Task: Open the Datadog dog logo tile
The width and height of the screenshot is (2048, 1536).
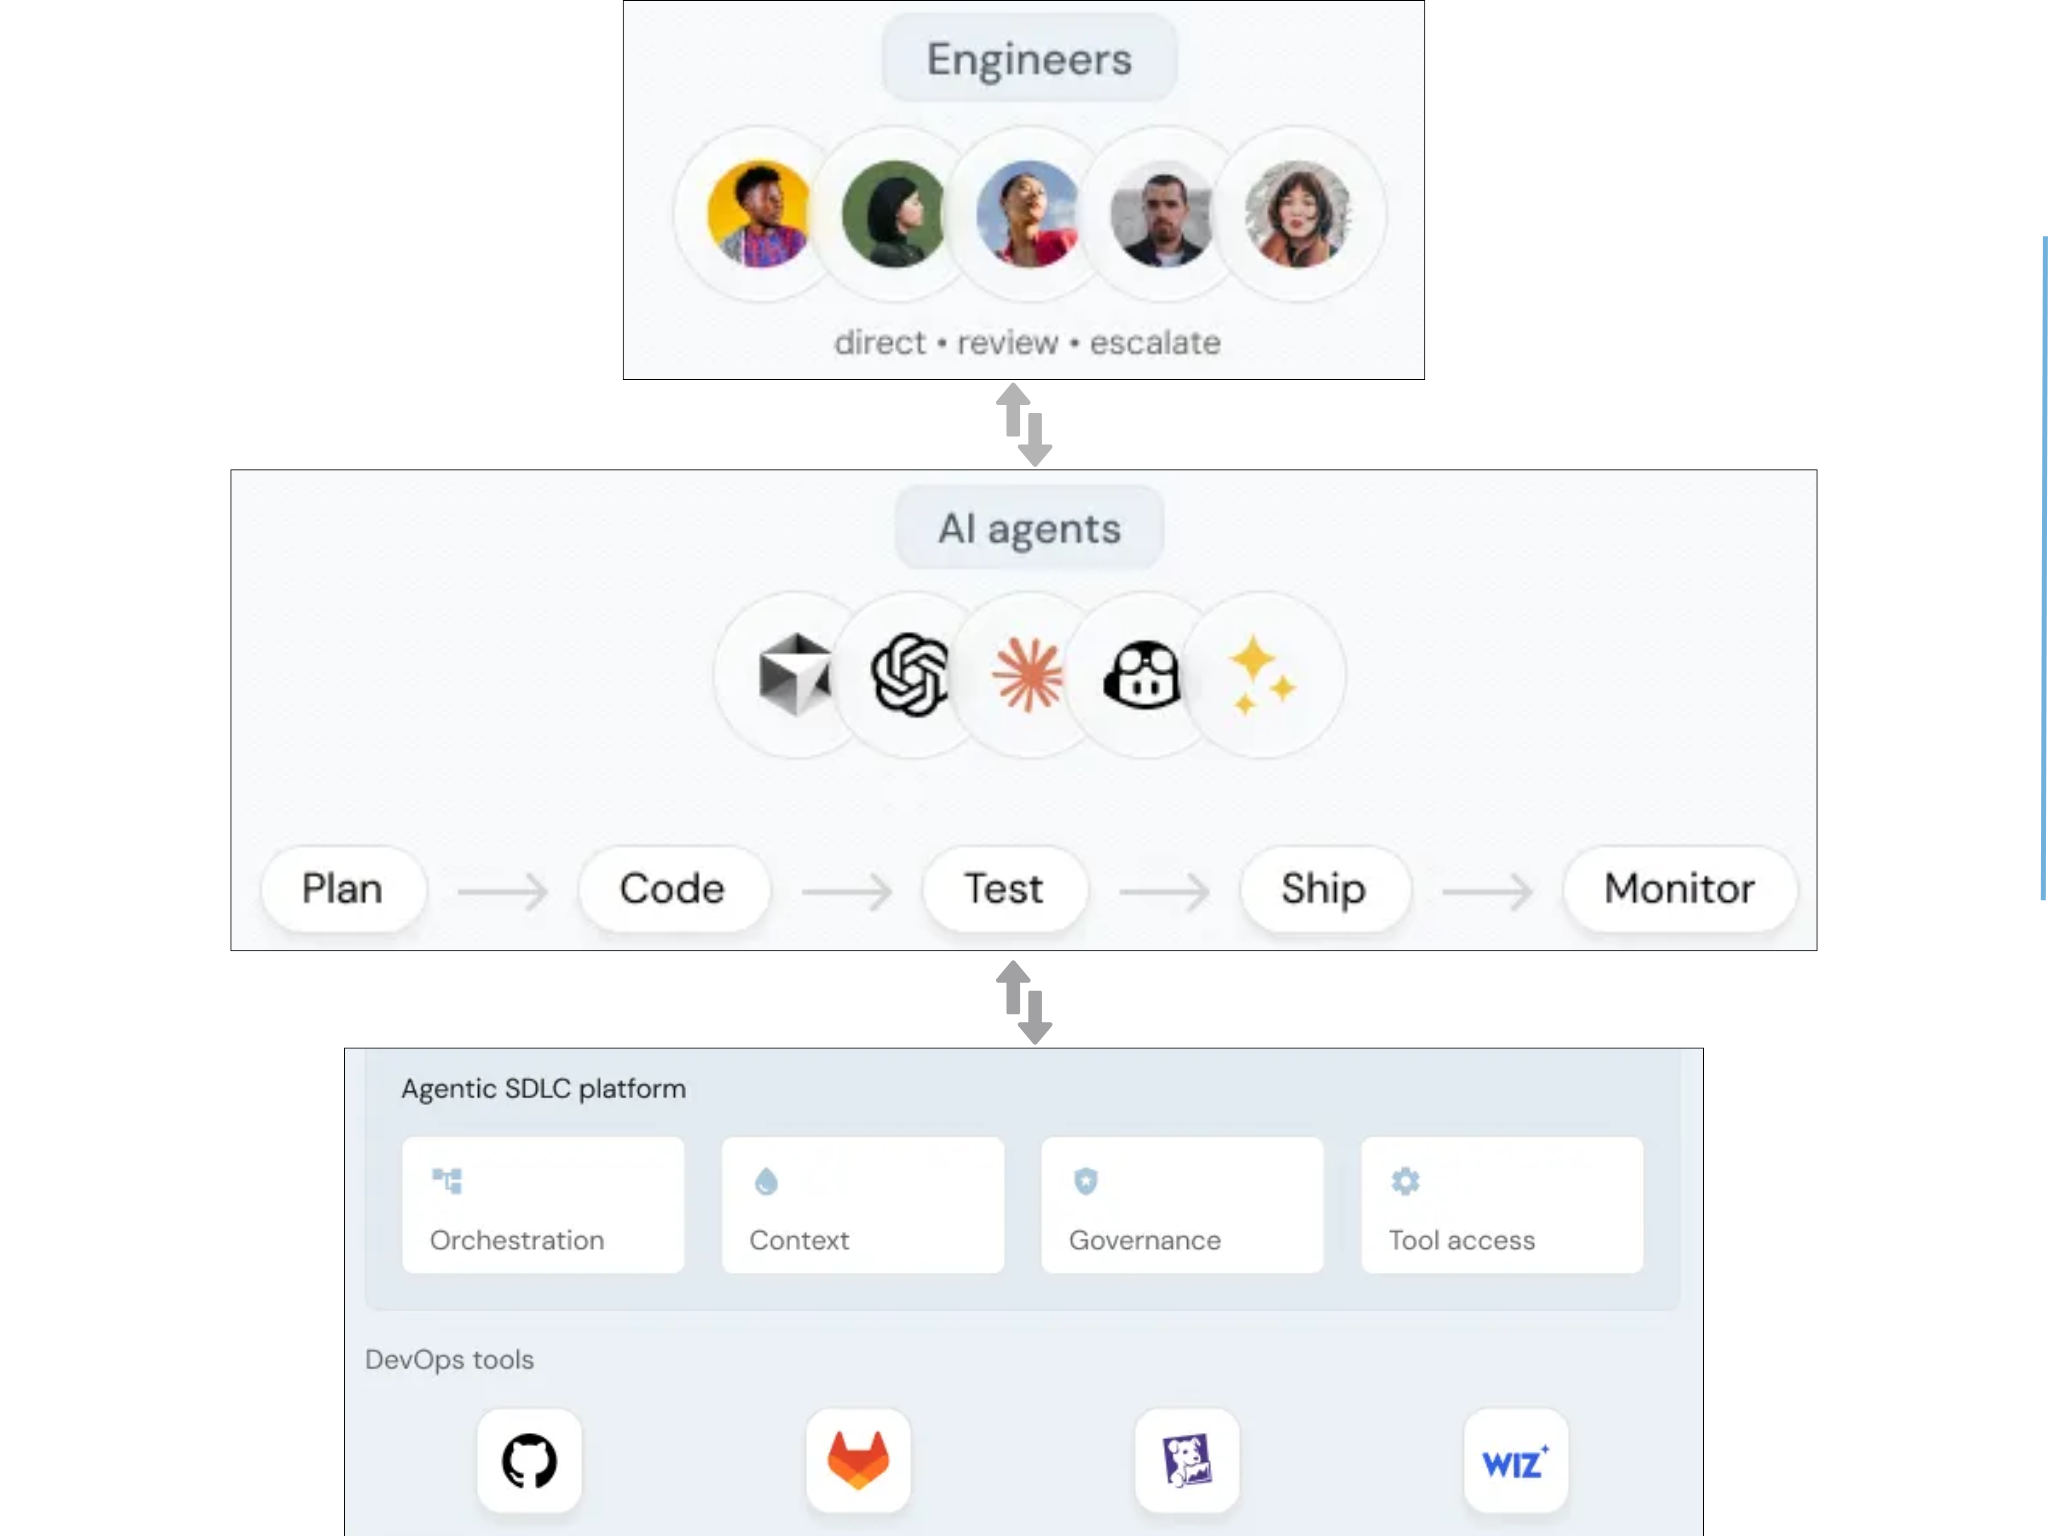Action: point(1187,1461)
